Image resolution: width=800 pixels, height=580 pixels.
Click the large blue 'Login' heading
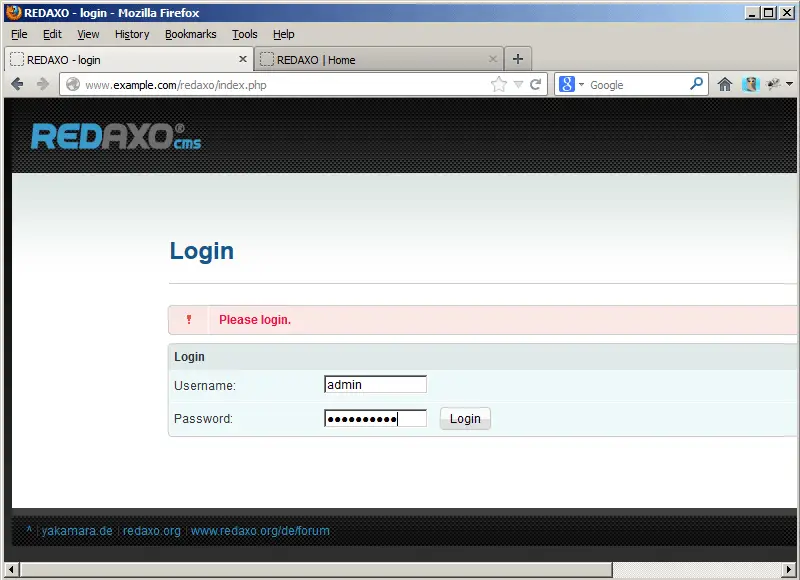(202, 251)
